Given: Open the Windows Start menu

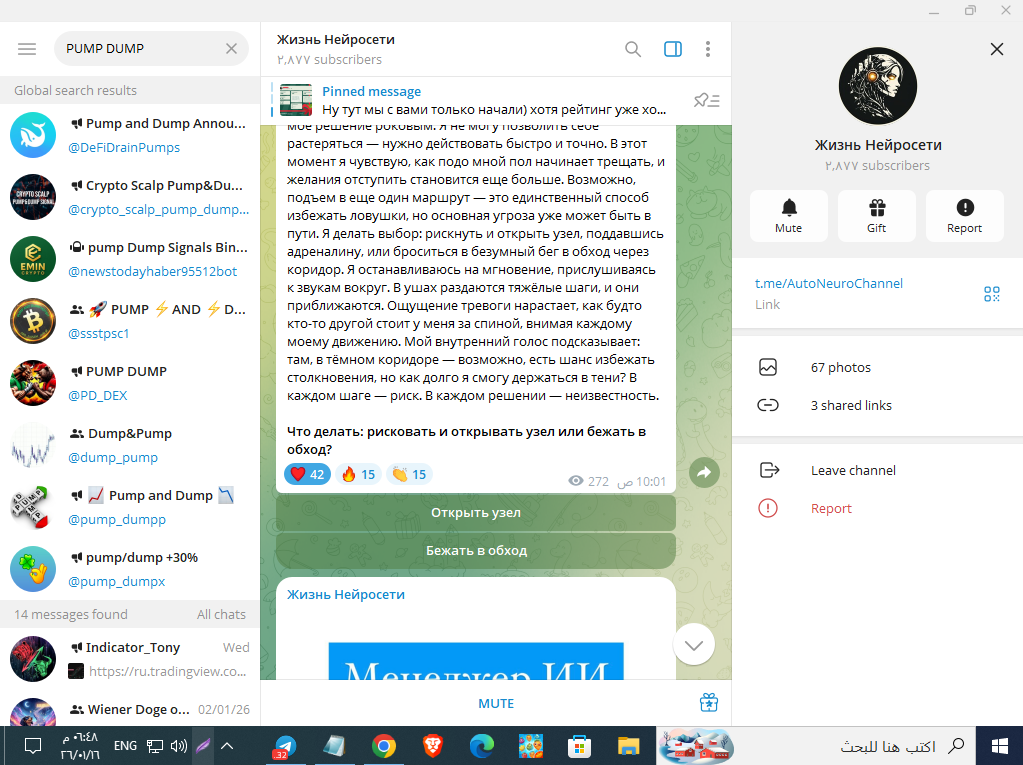Looking at the screenshot, I should 1000,746.
